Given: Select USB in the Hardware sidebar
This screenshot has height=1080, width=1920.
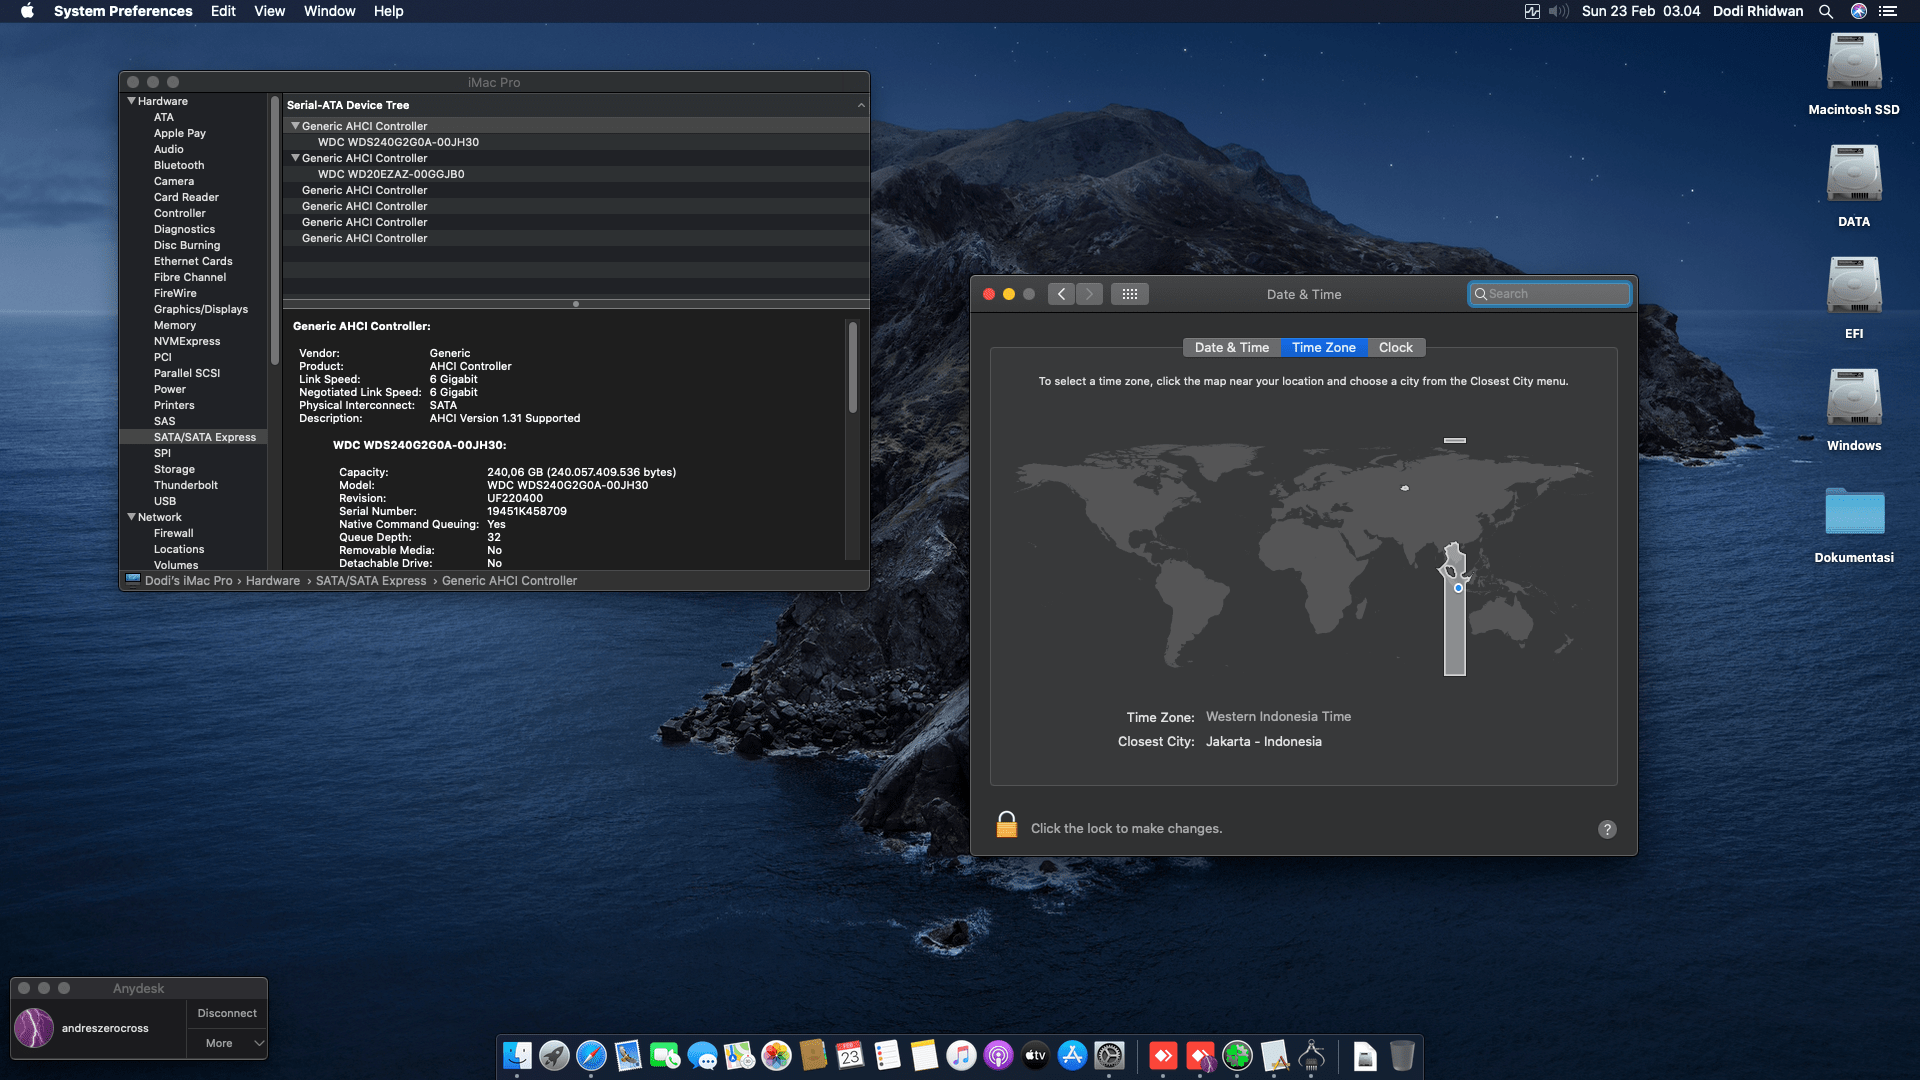Looking at the screenshot, I should [165, 501].
